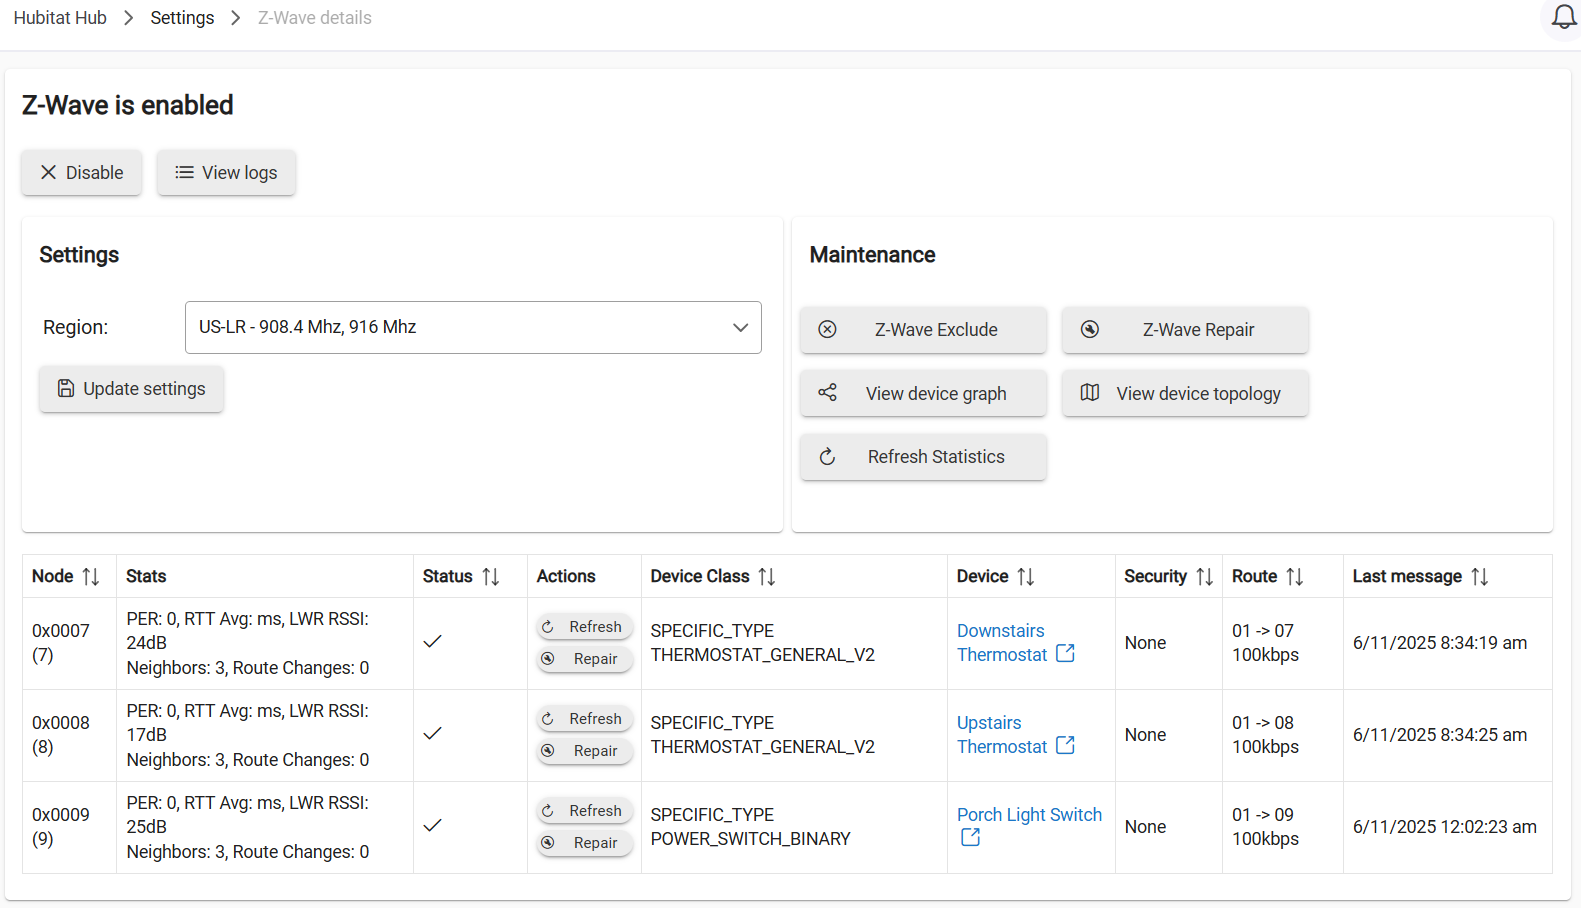
Task: Click last message 8:34:25 am
Action: point(1440,735)
